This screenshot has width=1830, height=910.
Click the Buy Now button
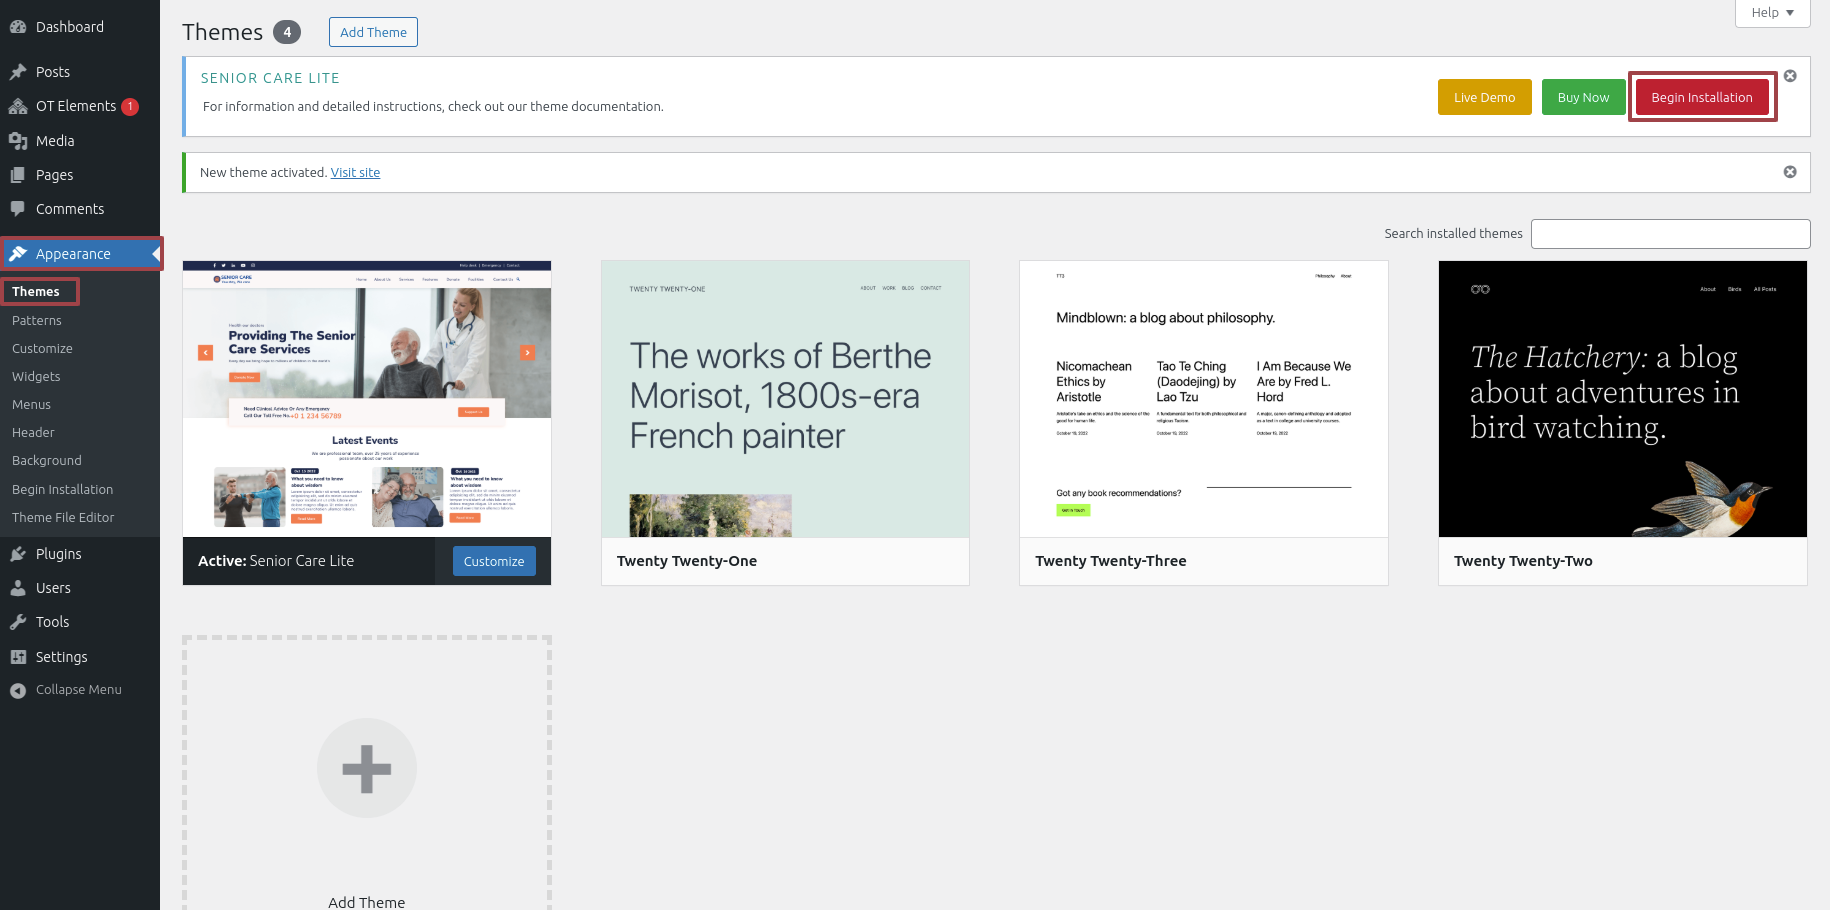[1583, 97]
